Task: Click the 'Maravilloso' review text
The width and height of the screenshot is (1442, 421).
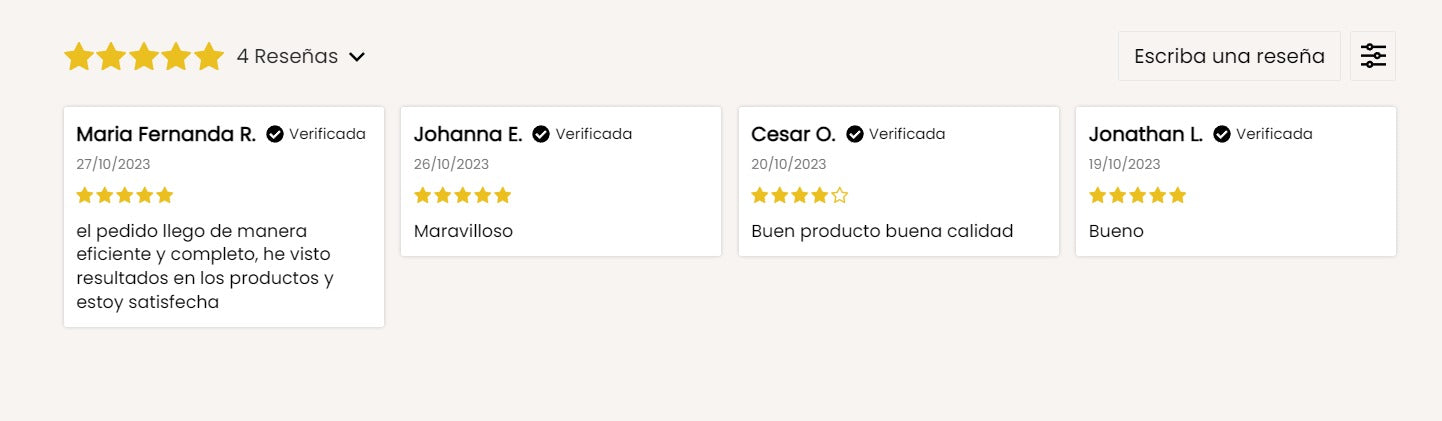Action: 463,231
